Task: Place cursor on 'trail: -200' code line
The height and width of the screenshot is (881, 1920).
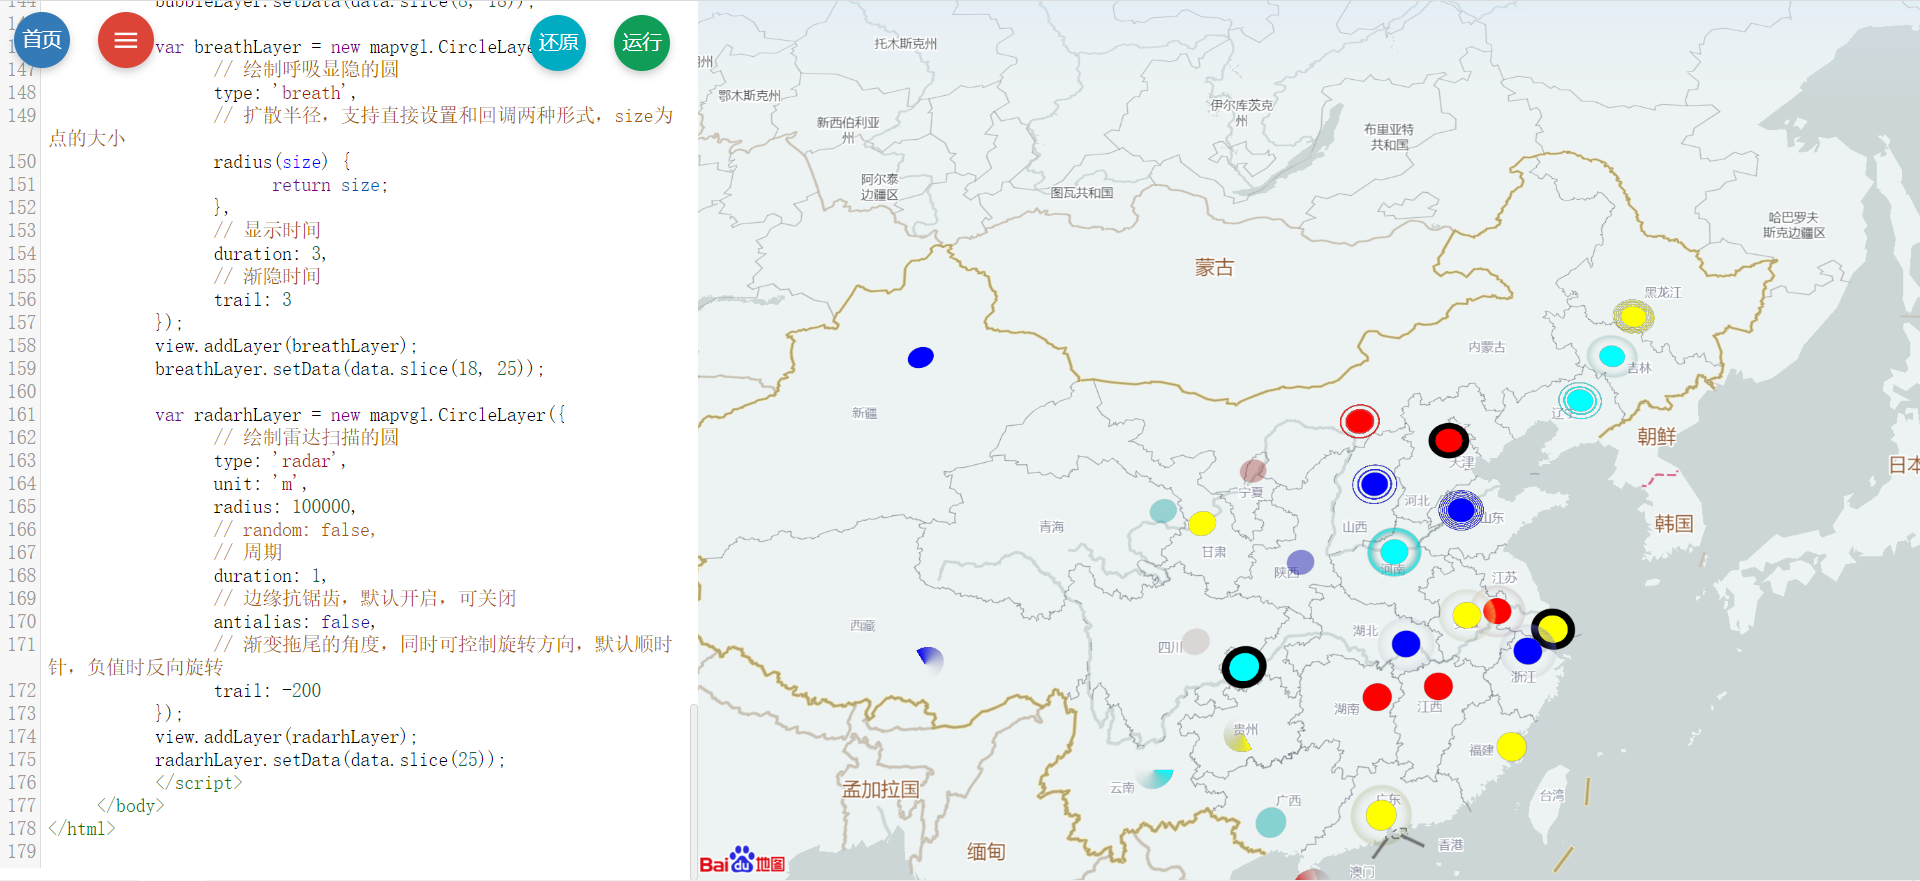Action: (x=266, y=691)
